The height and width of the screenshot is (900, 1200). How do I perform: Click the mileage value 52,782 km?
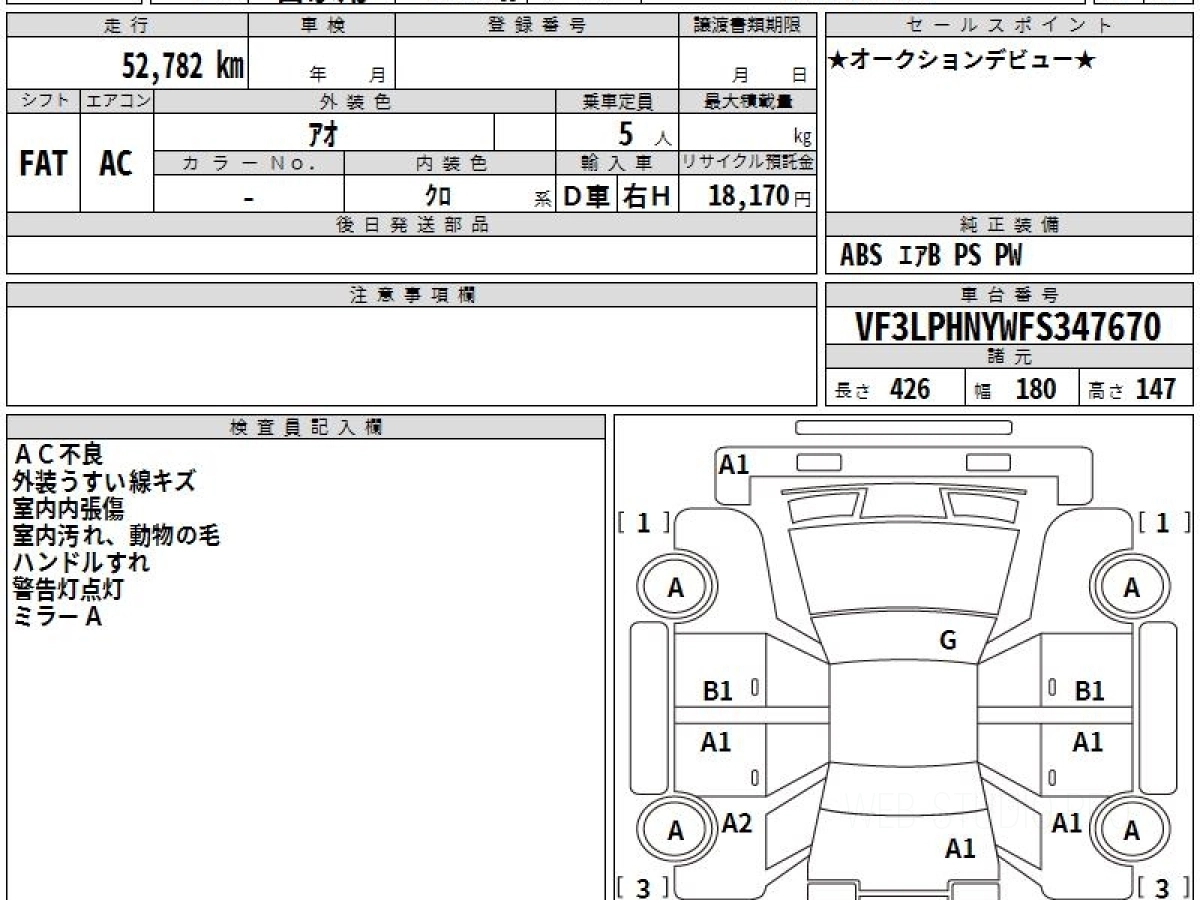click(183, 65)
